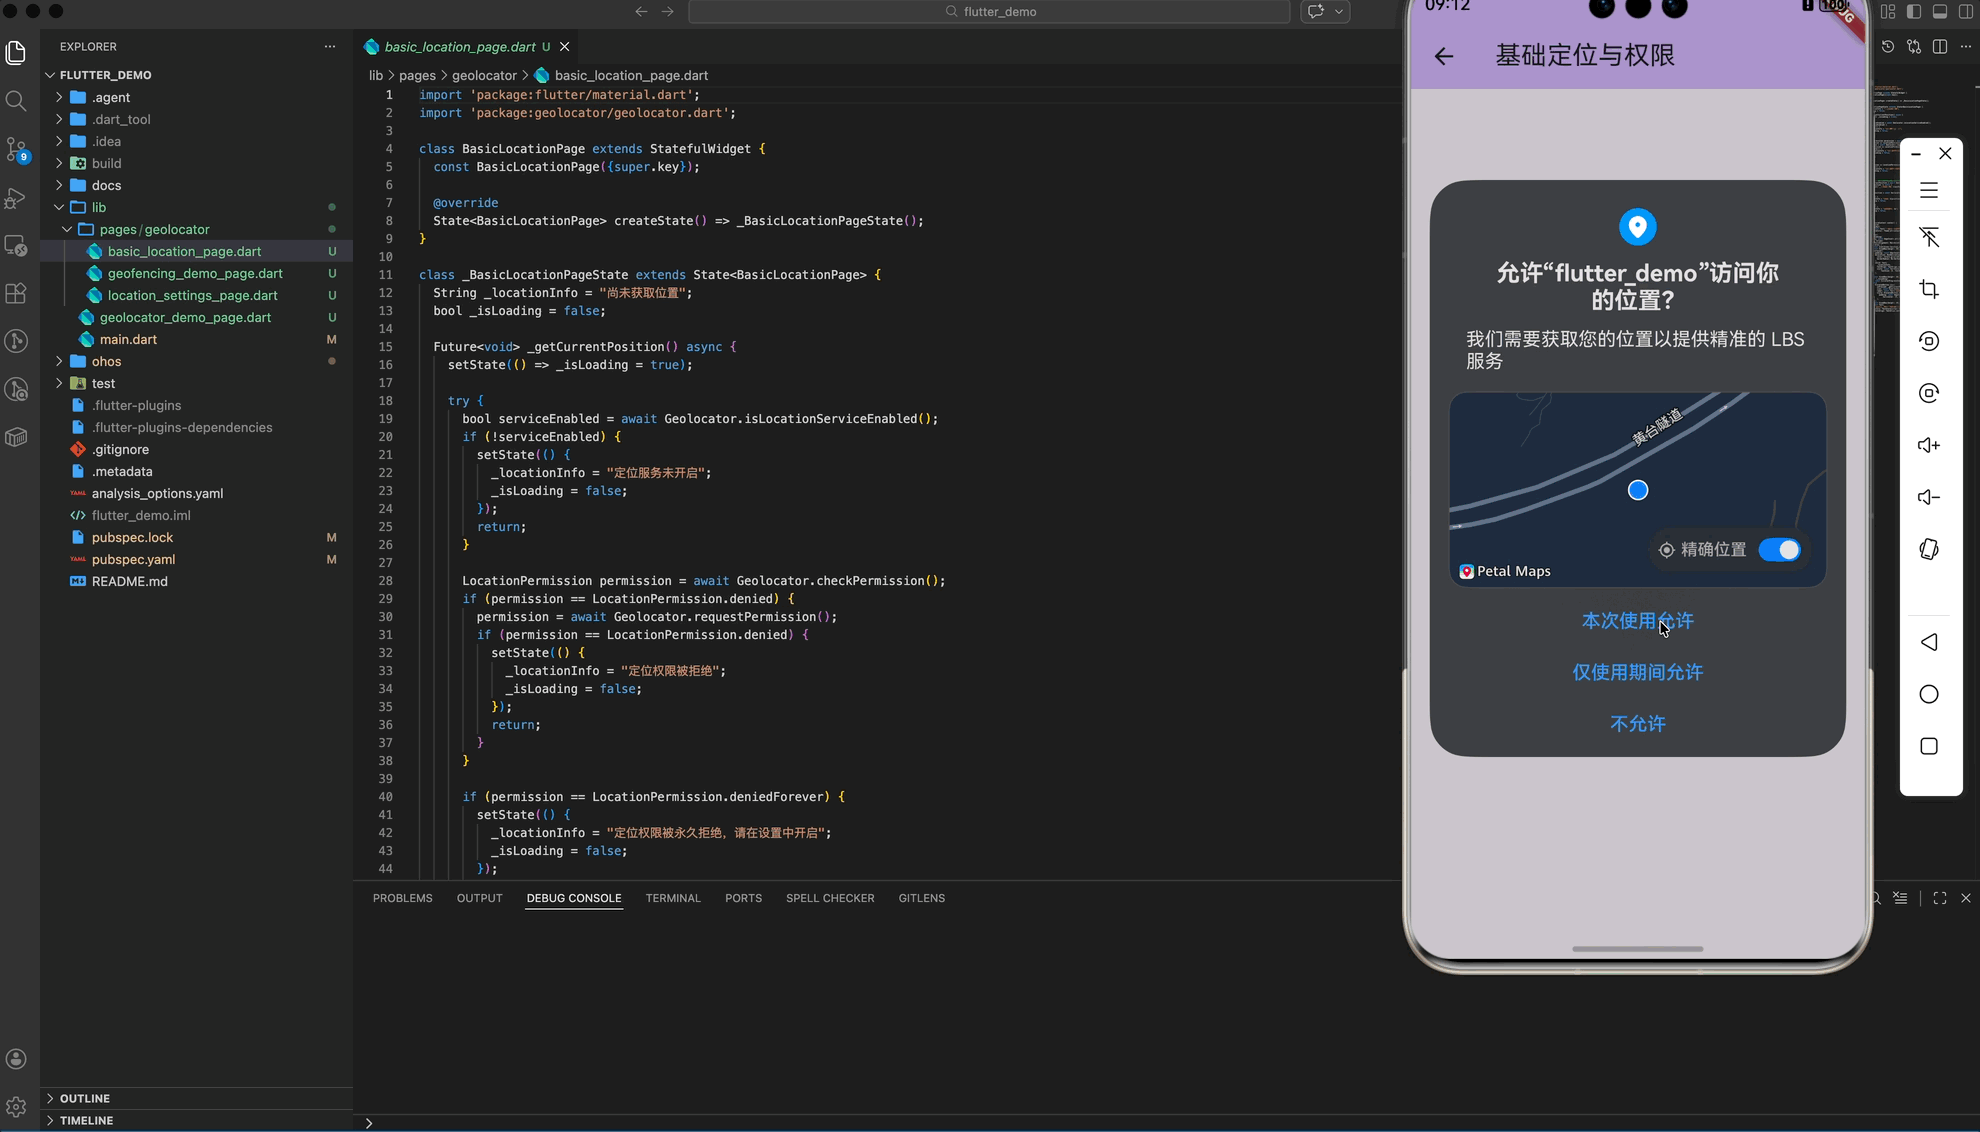
Task: Collapse the pages/geolocator folder
Action: tap(67, 229)
